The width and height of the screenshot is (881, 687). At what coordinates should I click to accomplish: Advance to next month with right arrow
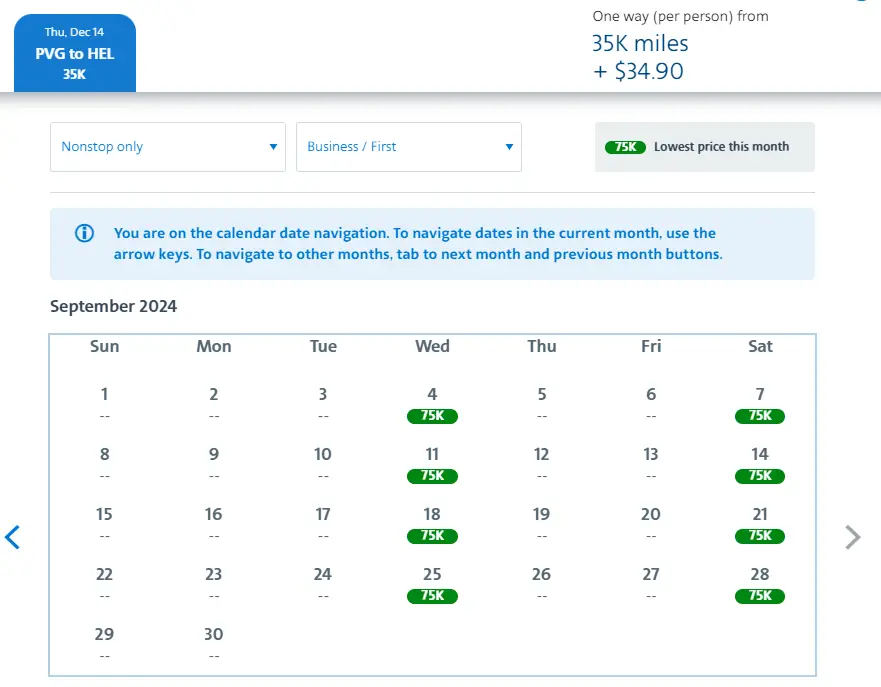pyautogui.click(x=852, y=537)
